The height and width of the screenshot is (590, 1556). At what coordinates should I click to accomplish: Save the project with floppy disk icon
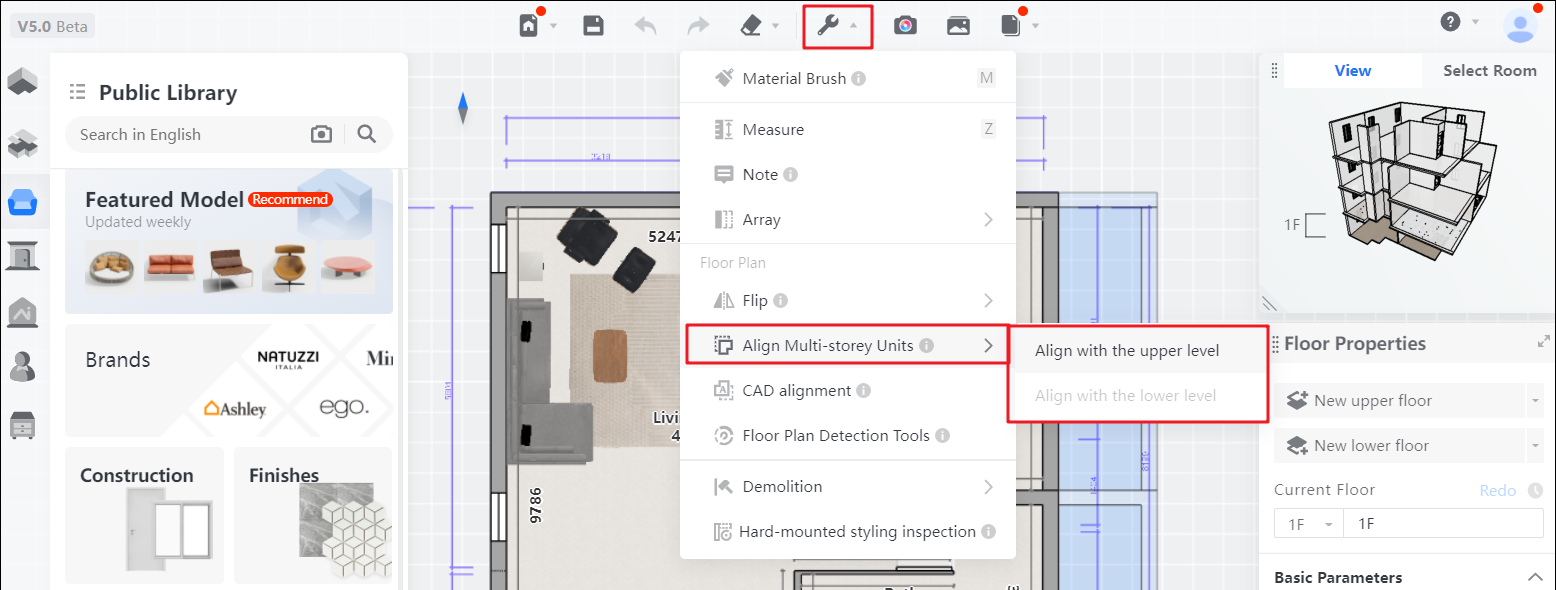593,26
